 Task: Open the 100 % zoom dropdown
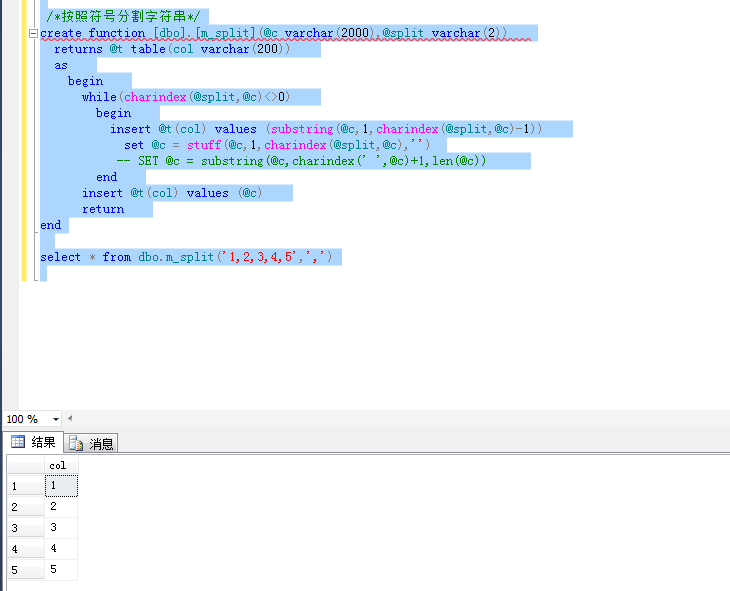click(56, 419)
